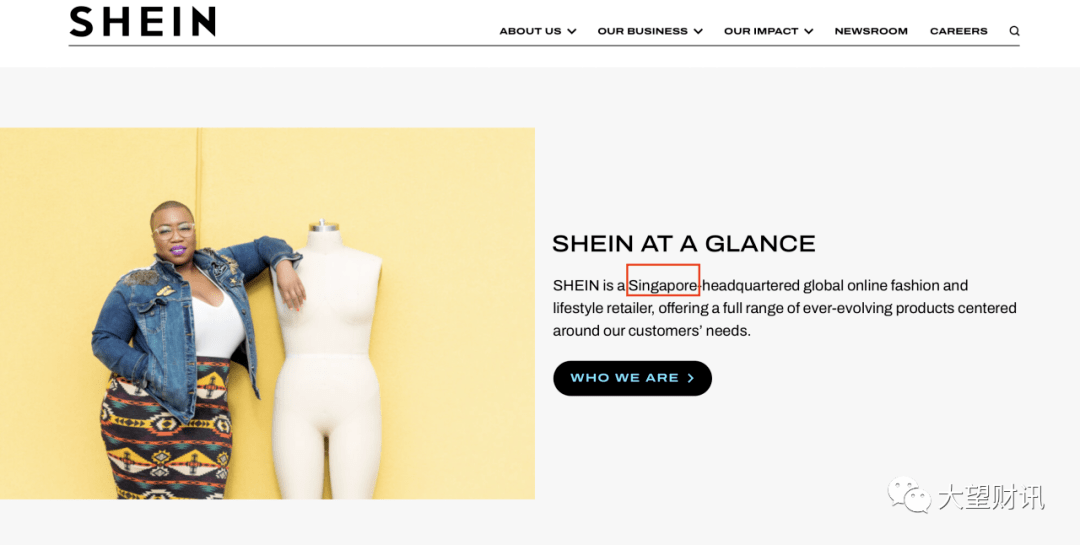Open the CAREERS link
The width and height of the screenshot is (1080, 545).
click(959, 31)
